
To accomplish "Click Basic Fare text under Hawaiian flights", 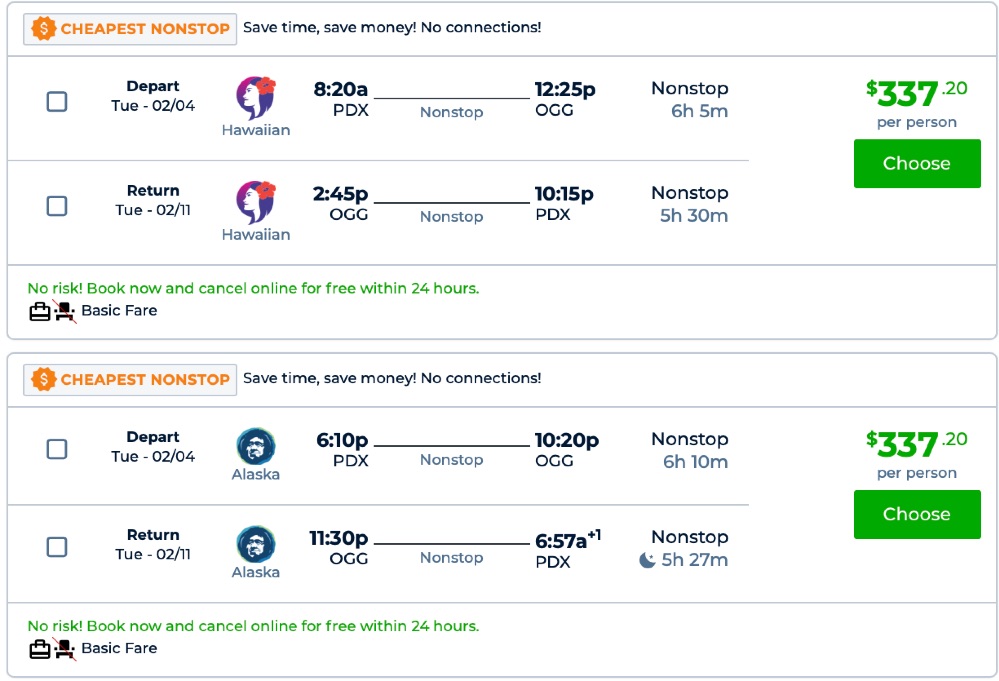I will 119,311.
